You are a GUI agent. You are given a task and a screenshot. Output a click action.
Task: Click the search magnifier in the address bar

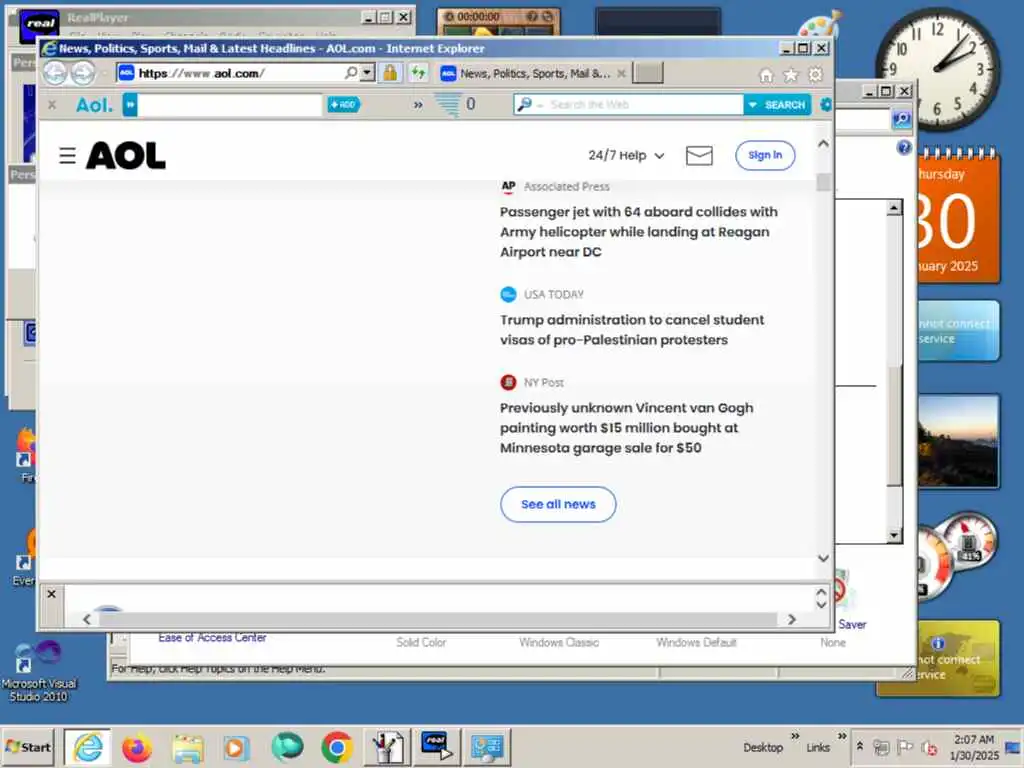point(351,72)
